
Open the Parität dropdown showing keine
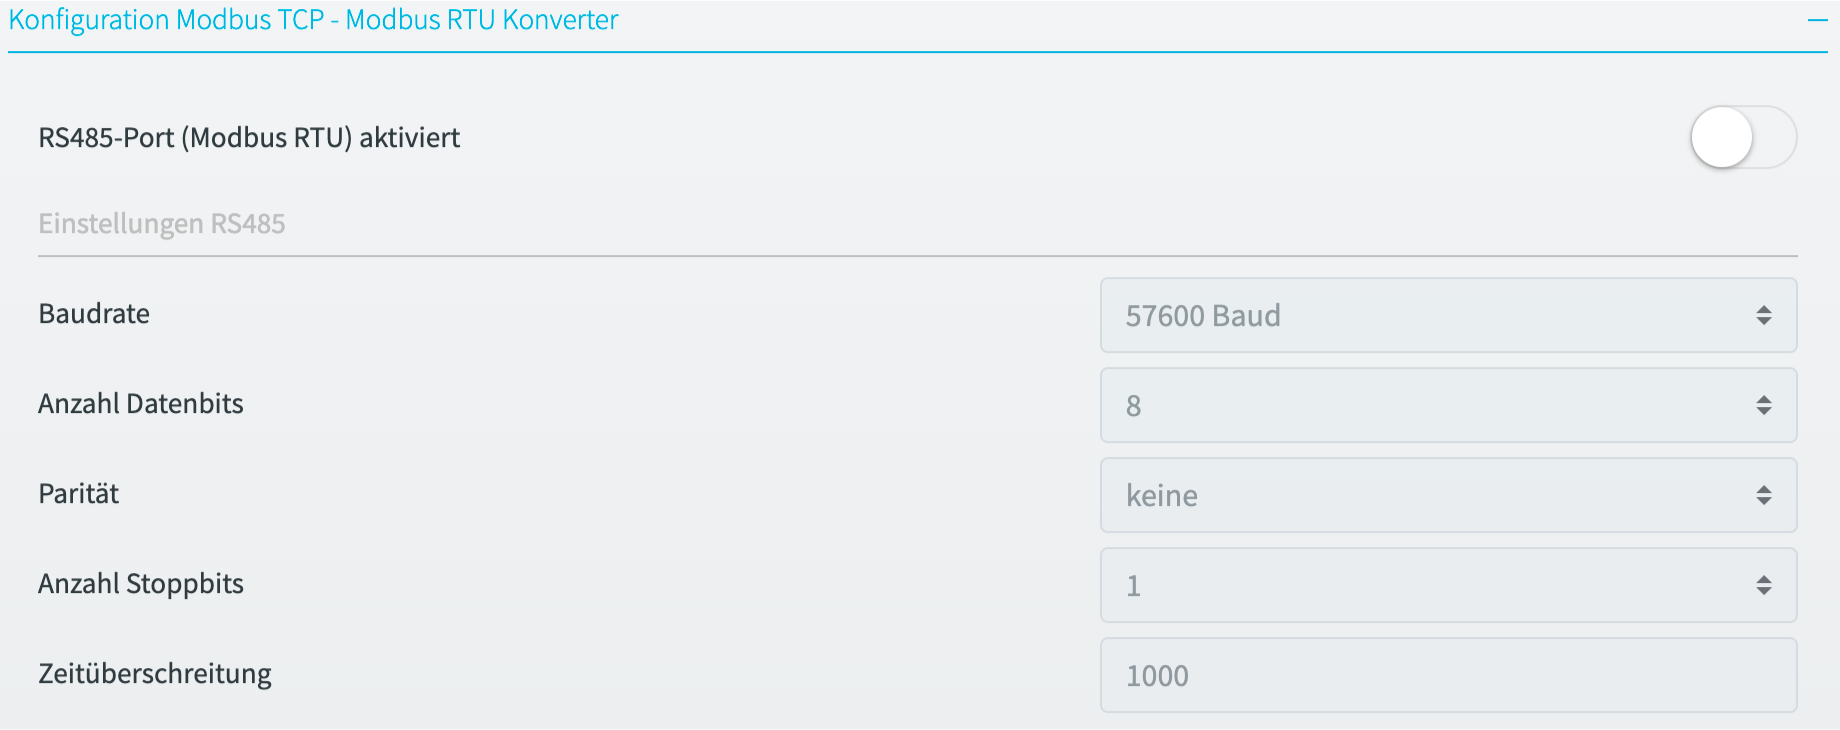pyautogui.click(x=1448, y=495)
